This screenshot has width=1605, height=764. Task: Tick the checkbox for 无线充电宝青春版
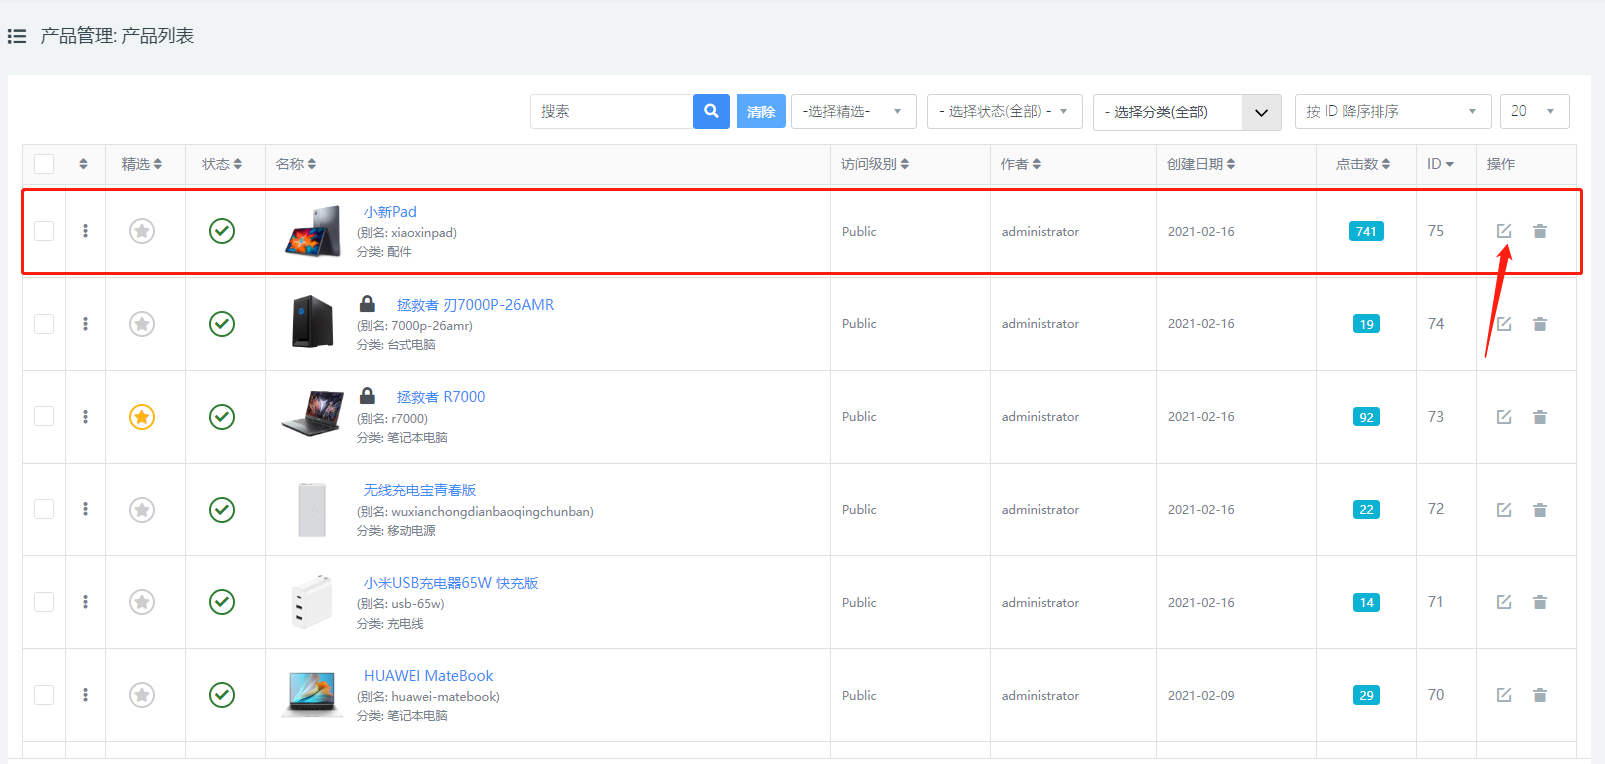tap(44, 510)
